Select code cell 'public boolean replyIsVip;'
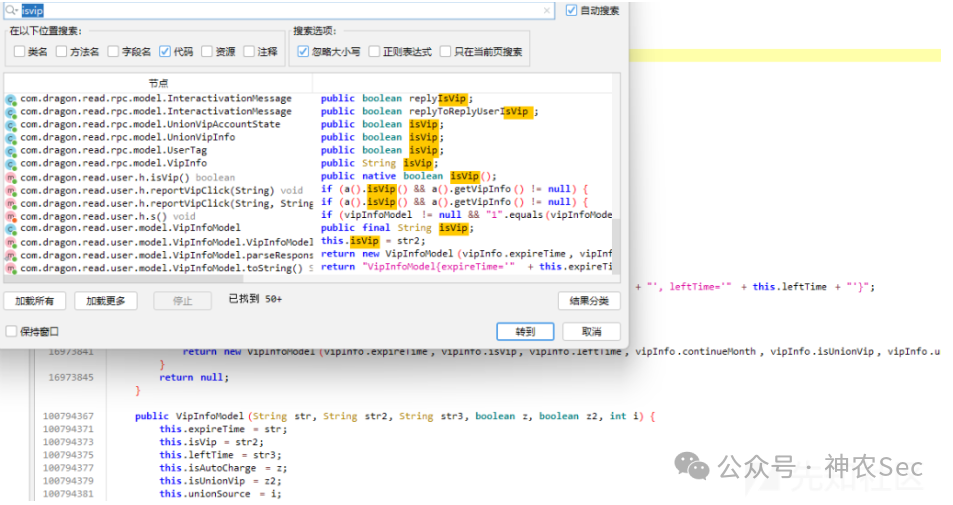953x505 pixels. (397, 98)
